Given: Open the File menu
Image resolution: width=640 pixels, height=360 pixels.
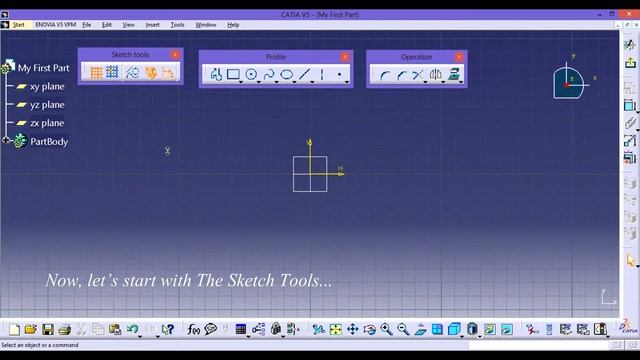Looking at the screenshot, I should [87, 25].
